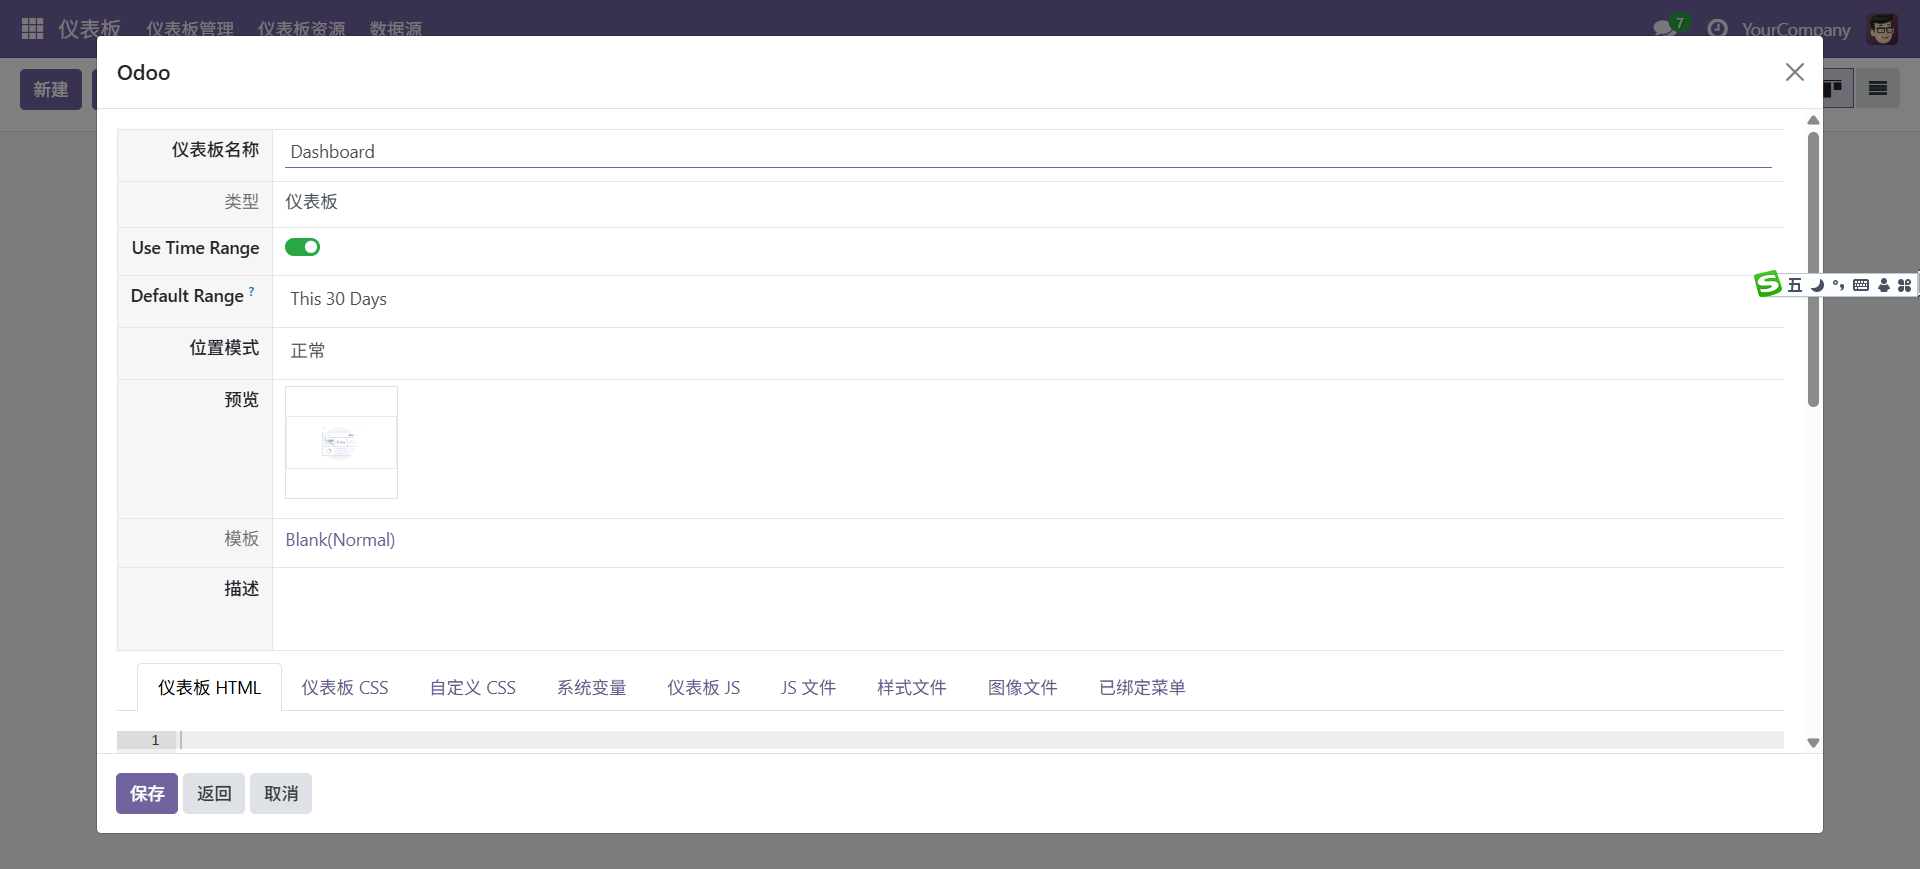This screenshot has height=869, width=1920.
Task: Switch to the 仪表板 CSS tab
Action: click(x=345, y=688)
